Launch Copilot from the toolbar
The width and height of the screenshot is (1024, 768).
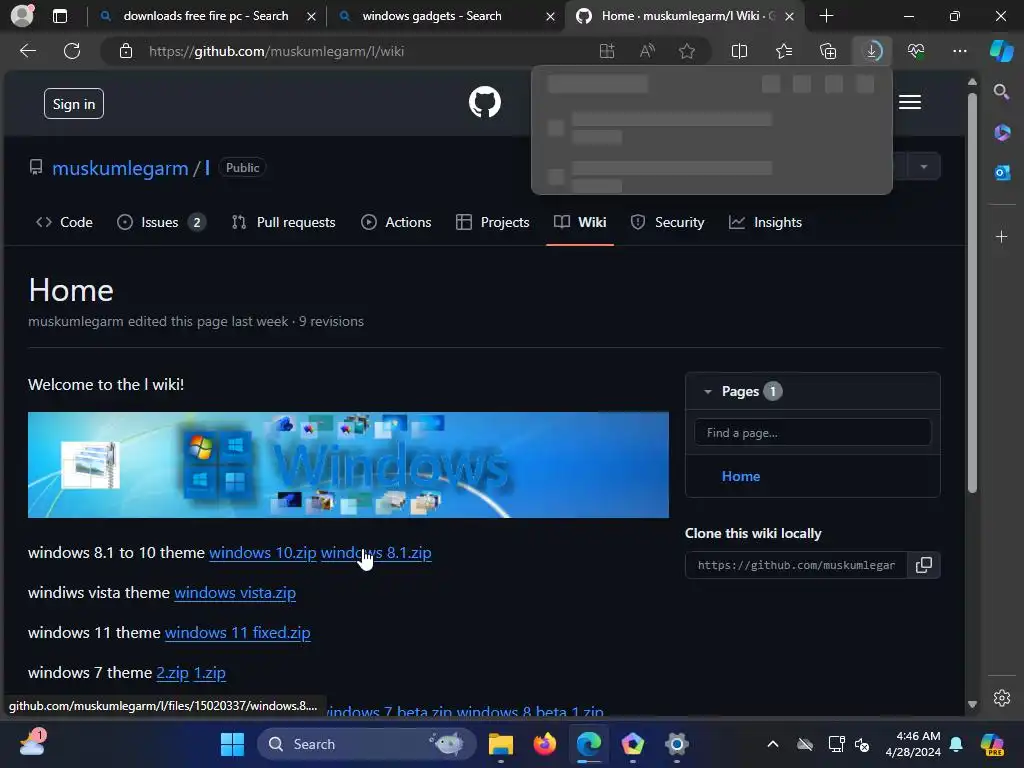point(1001,51)
